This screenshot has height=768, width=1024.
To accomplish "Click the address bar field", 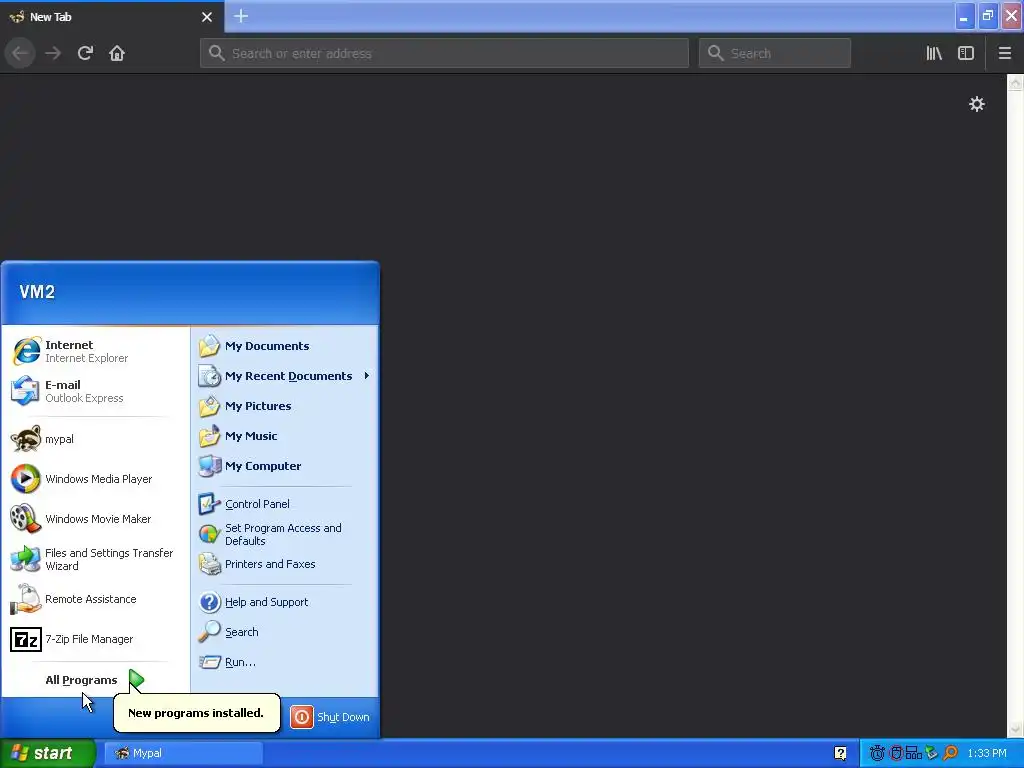I will 444,53.
